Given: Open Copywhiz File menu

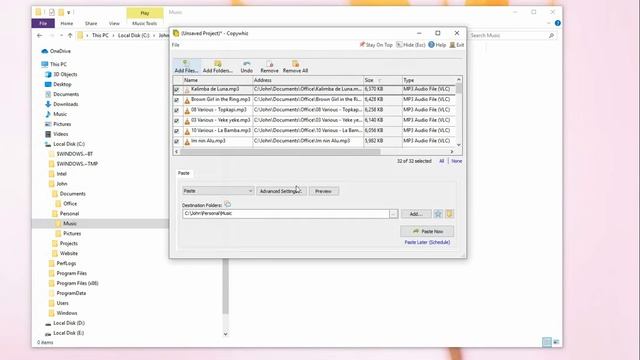Looking at the screenshot, I should pyautogui.click(x=176, y=45).
